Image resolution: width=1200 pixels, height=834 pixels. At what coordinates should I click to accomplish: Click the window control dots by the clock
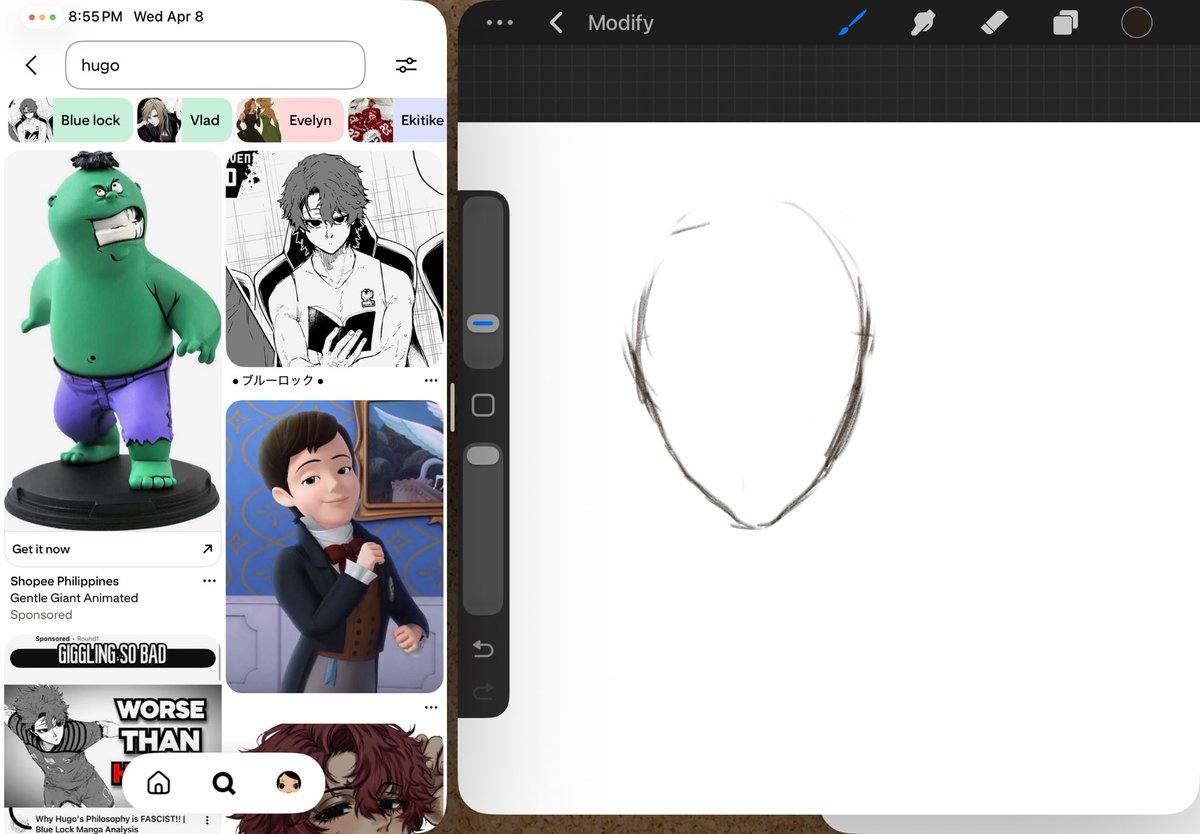(x=42, y=17)
